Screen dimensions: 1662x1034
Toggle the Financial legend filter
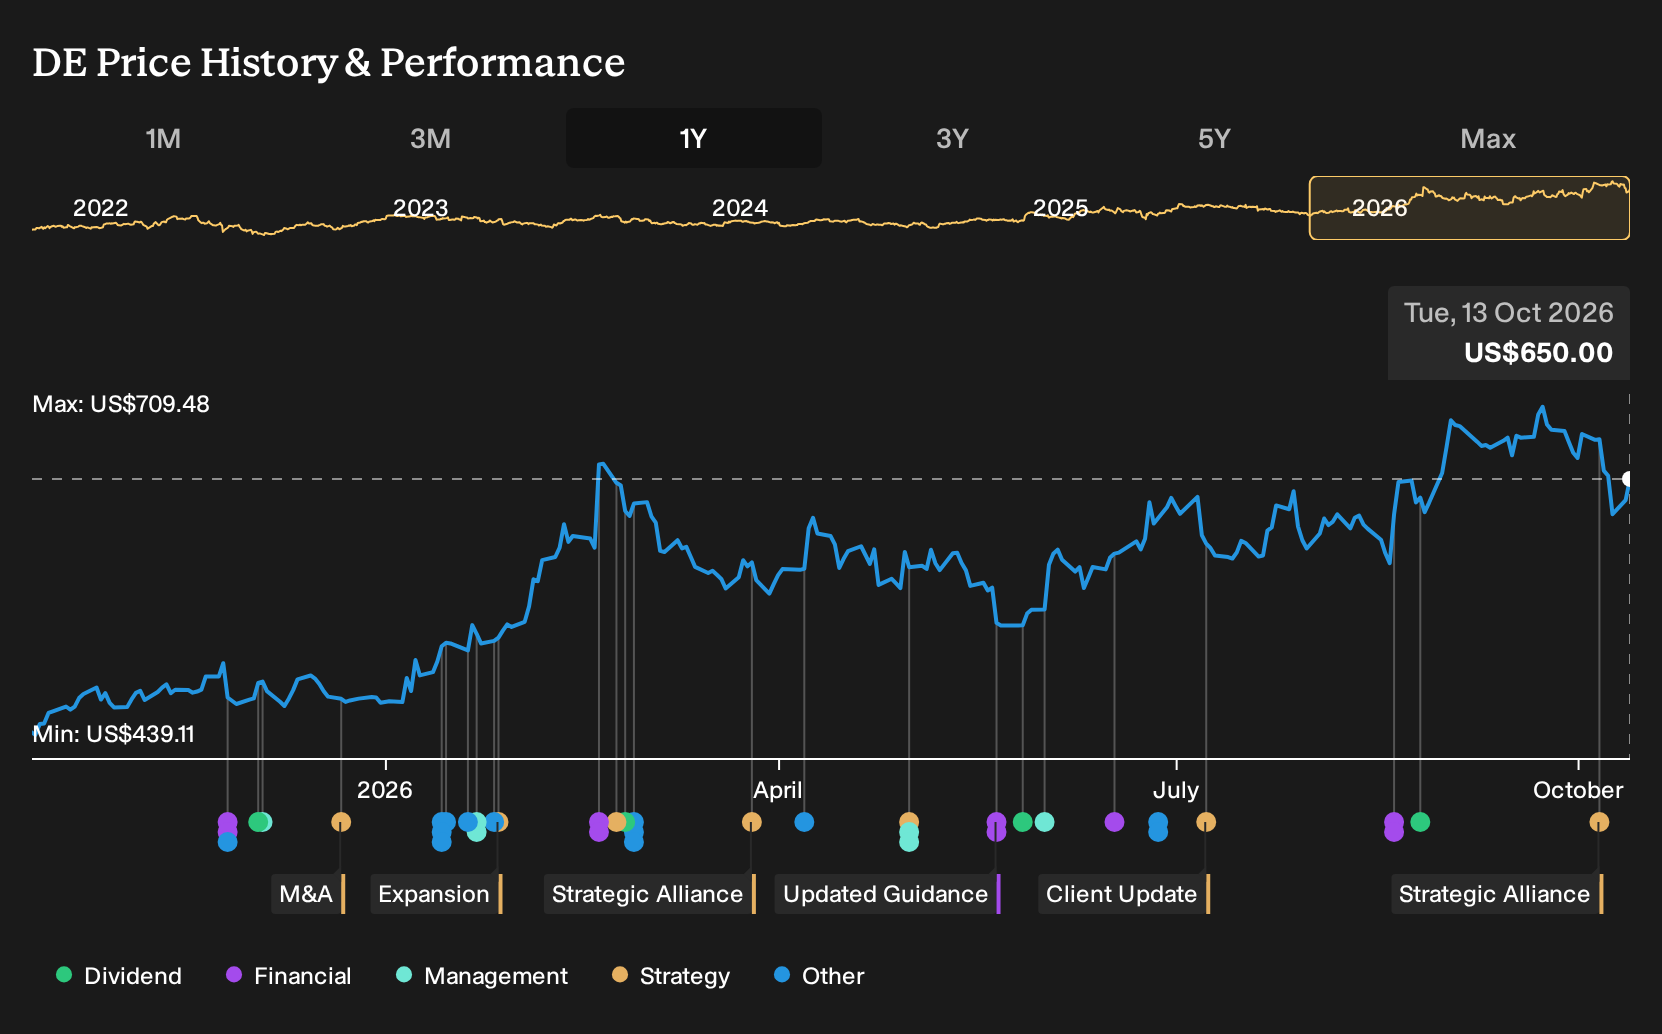(289, 976)
